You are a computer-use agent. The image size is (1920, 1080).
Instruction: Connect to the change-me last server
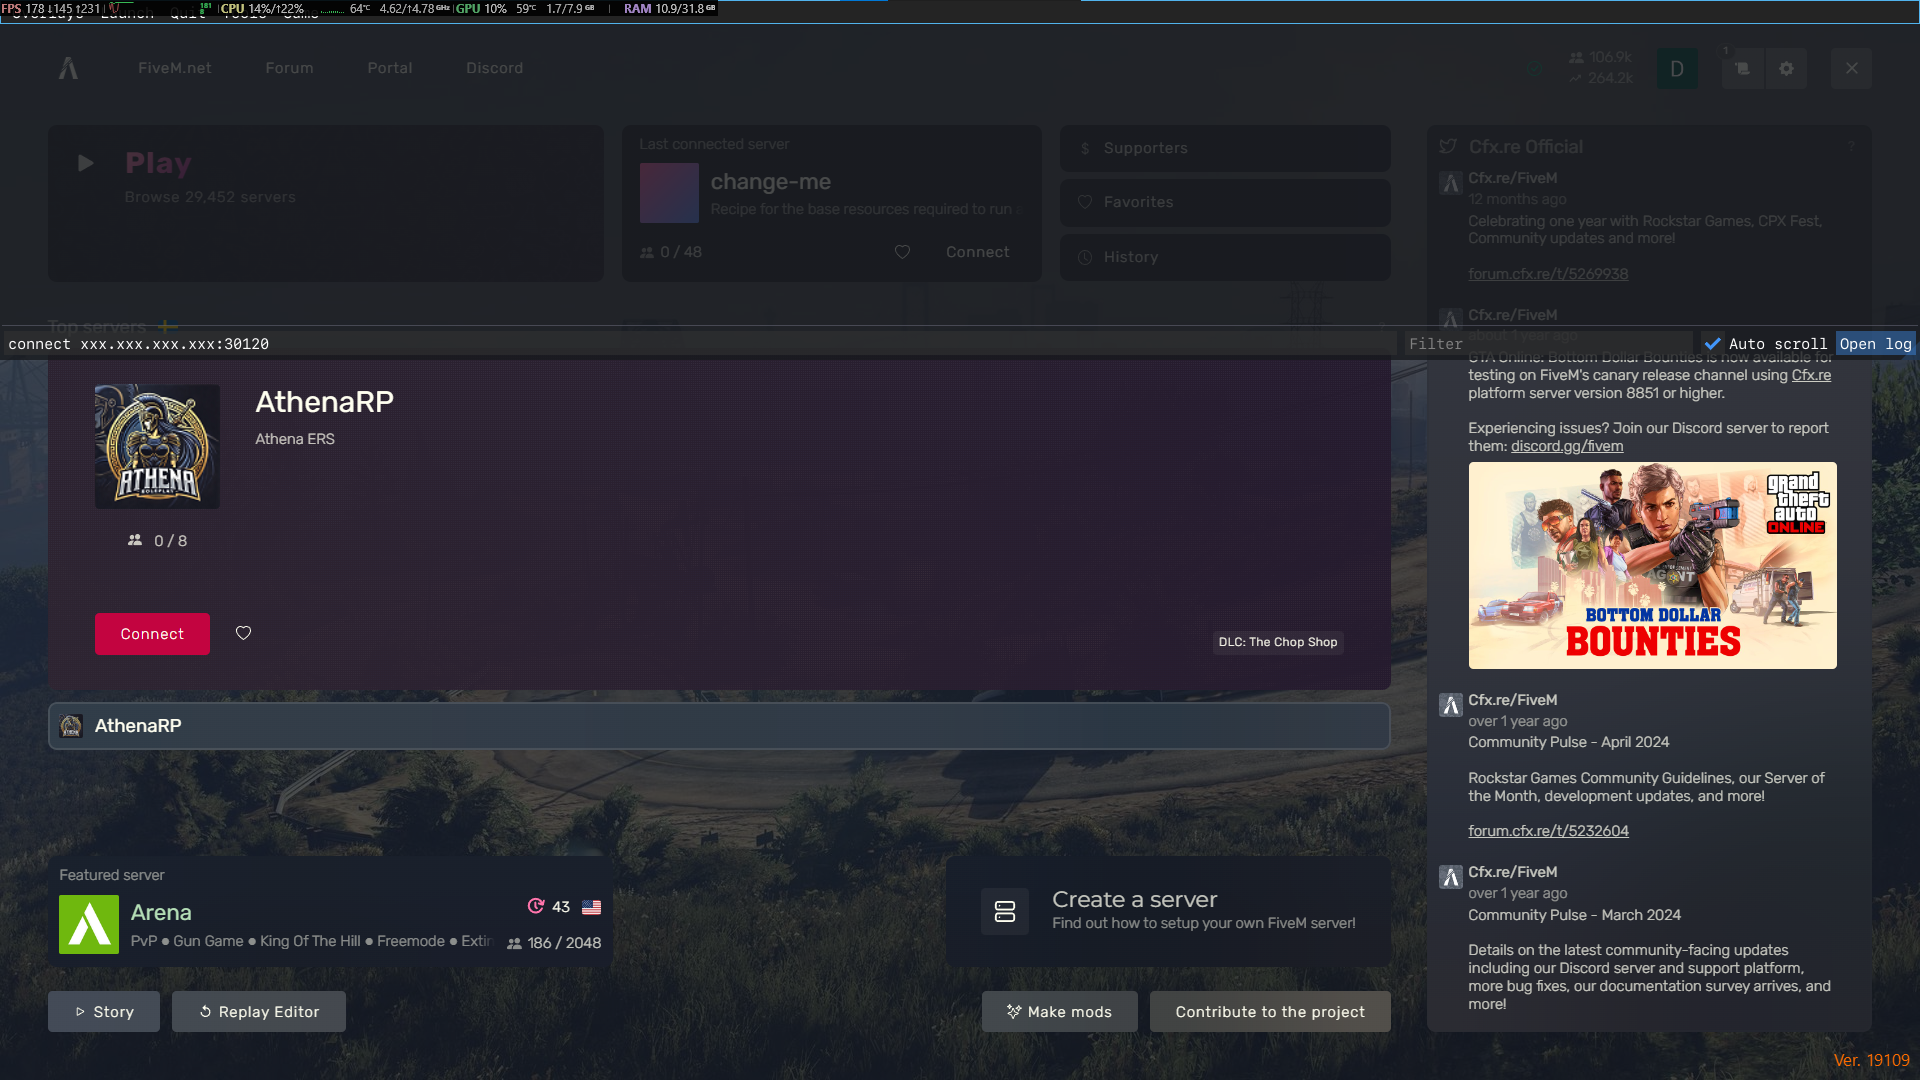click(978, 252)
